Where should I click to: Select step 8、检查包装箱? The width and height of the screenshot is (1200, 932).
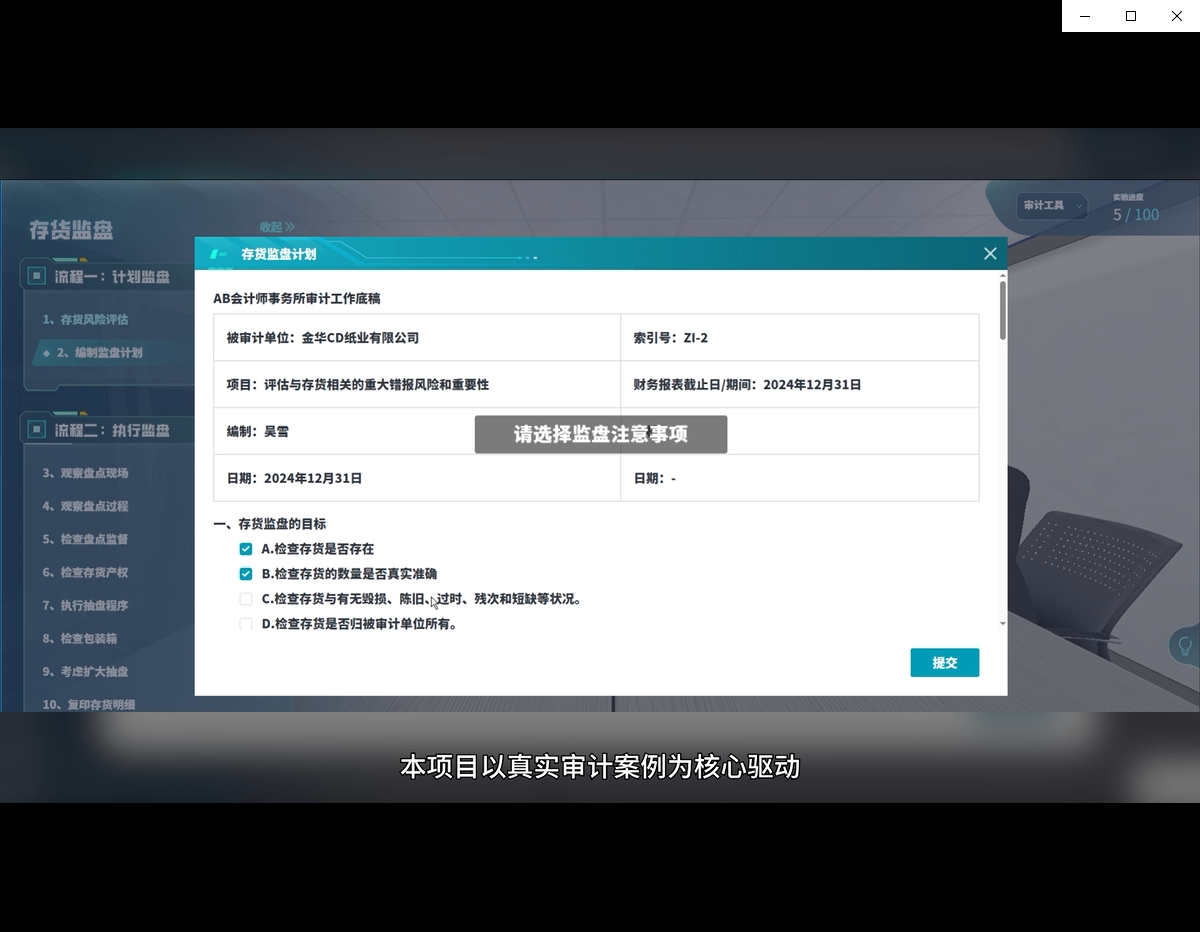click(x=79, y=639)
